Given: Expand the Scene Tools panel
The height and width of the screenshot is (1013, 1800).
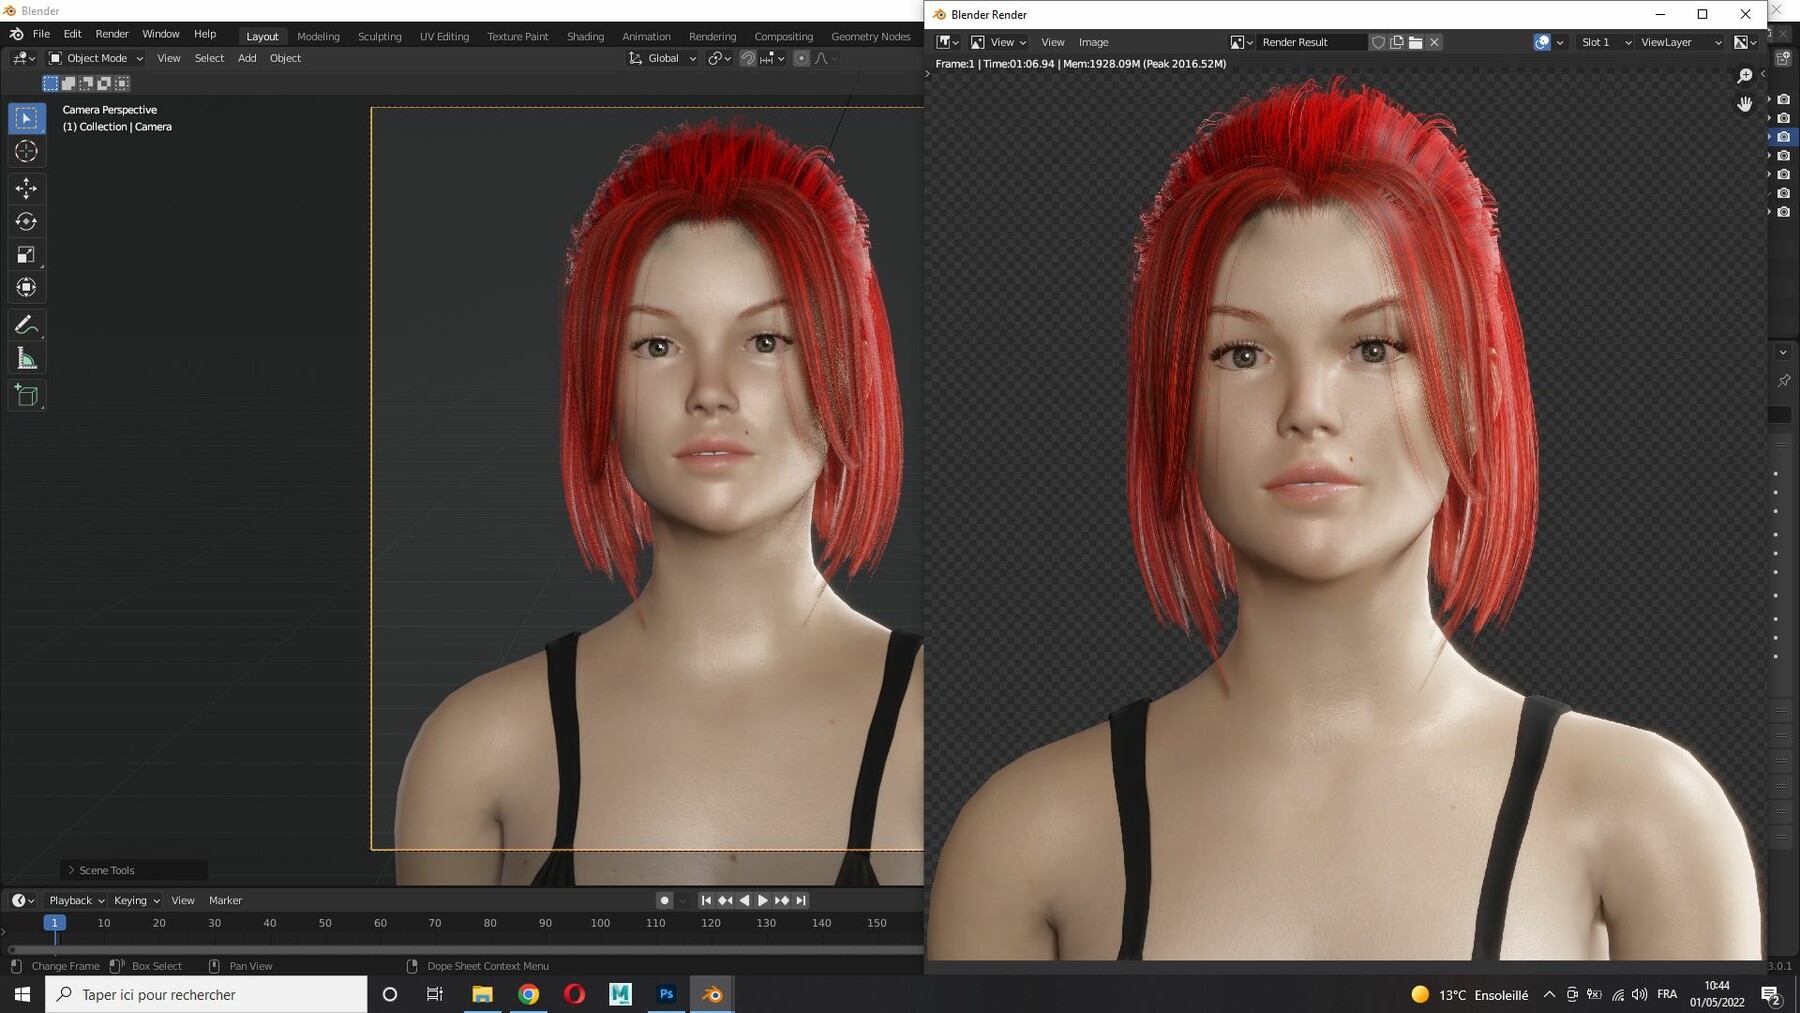Looking at the screenshot, I should point(134,870).
